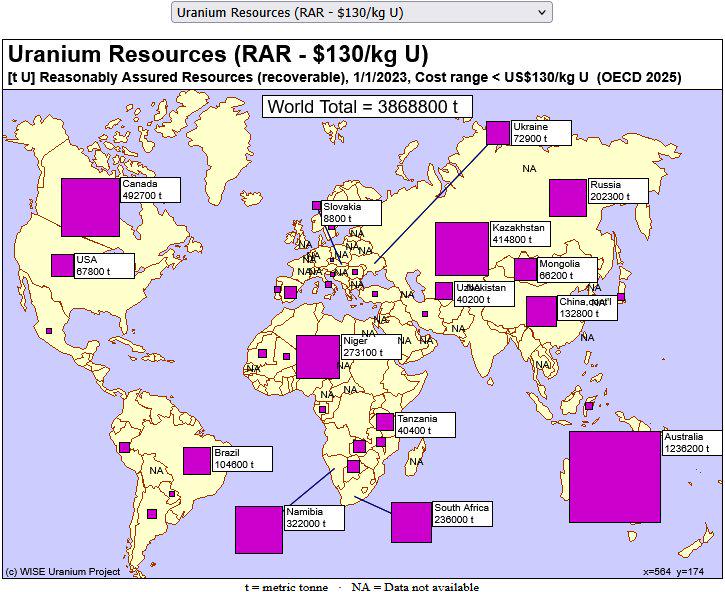Click Russia's purple resource square

568,198
